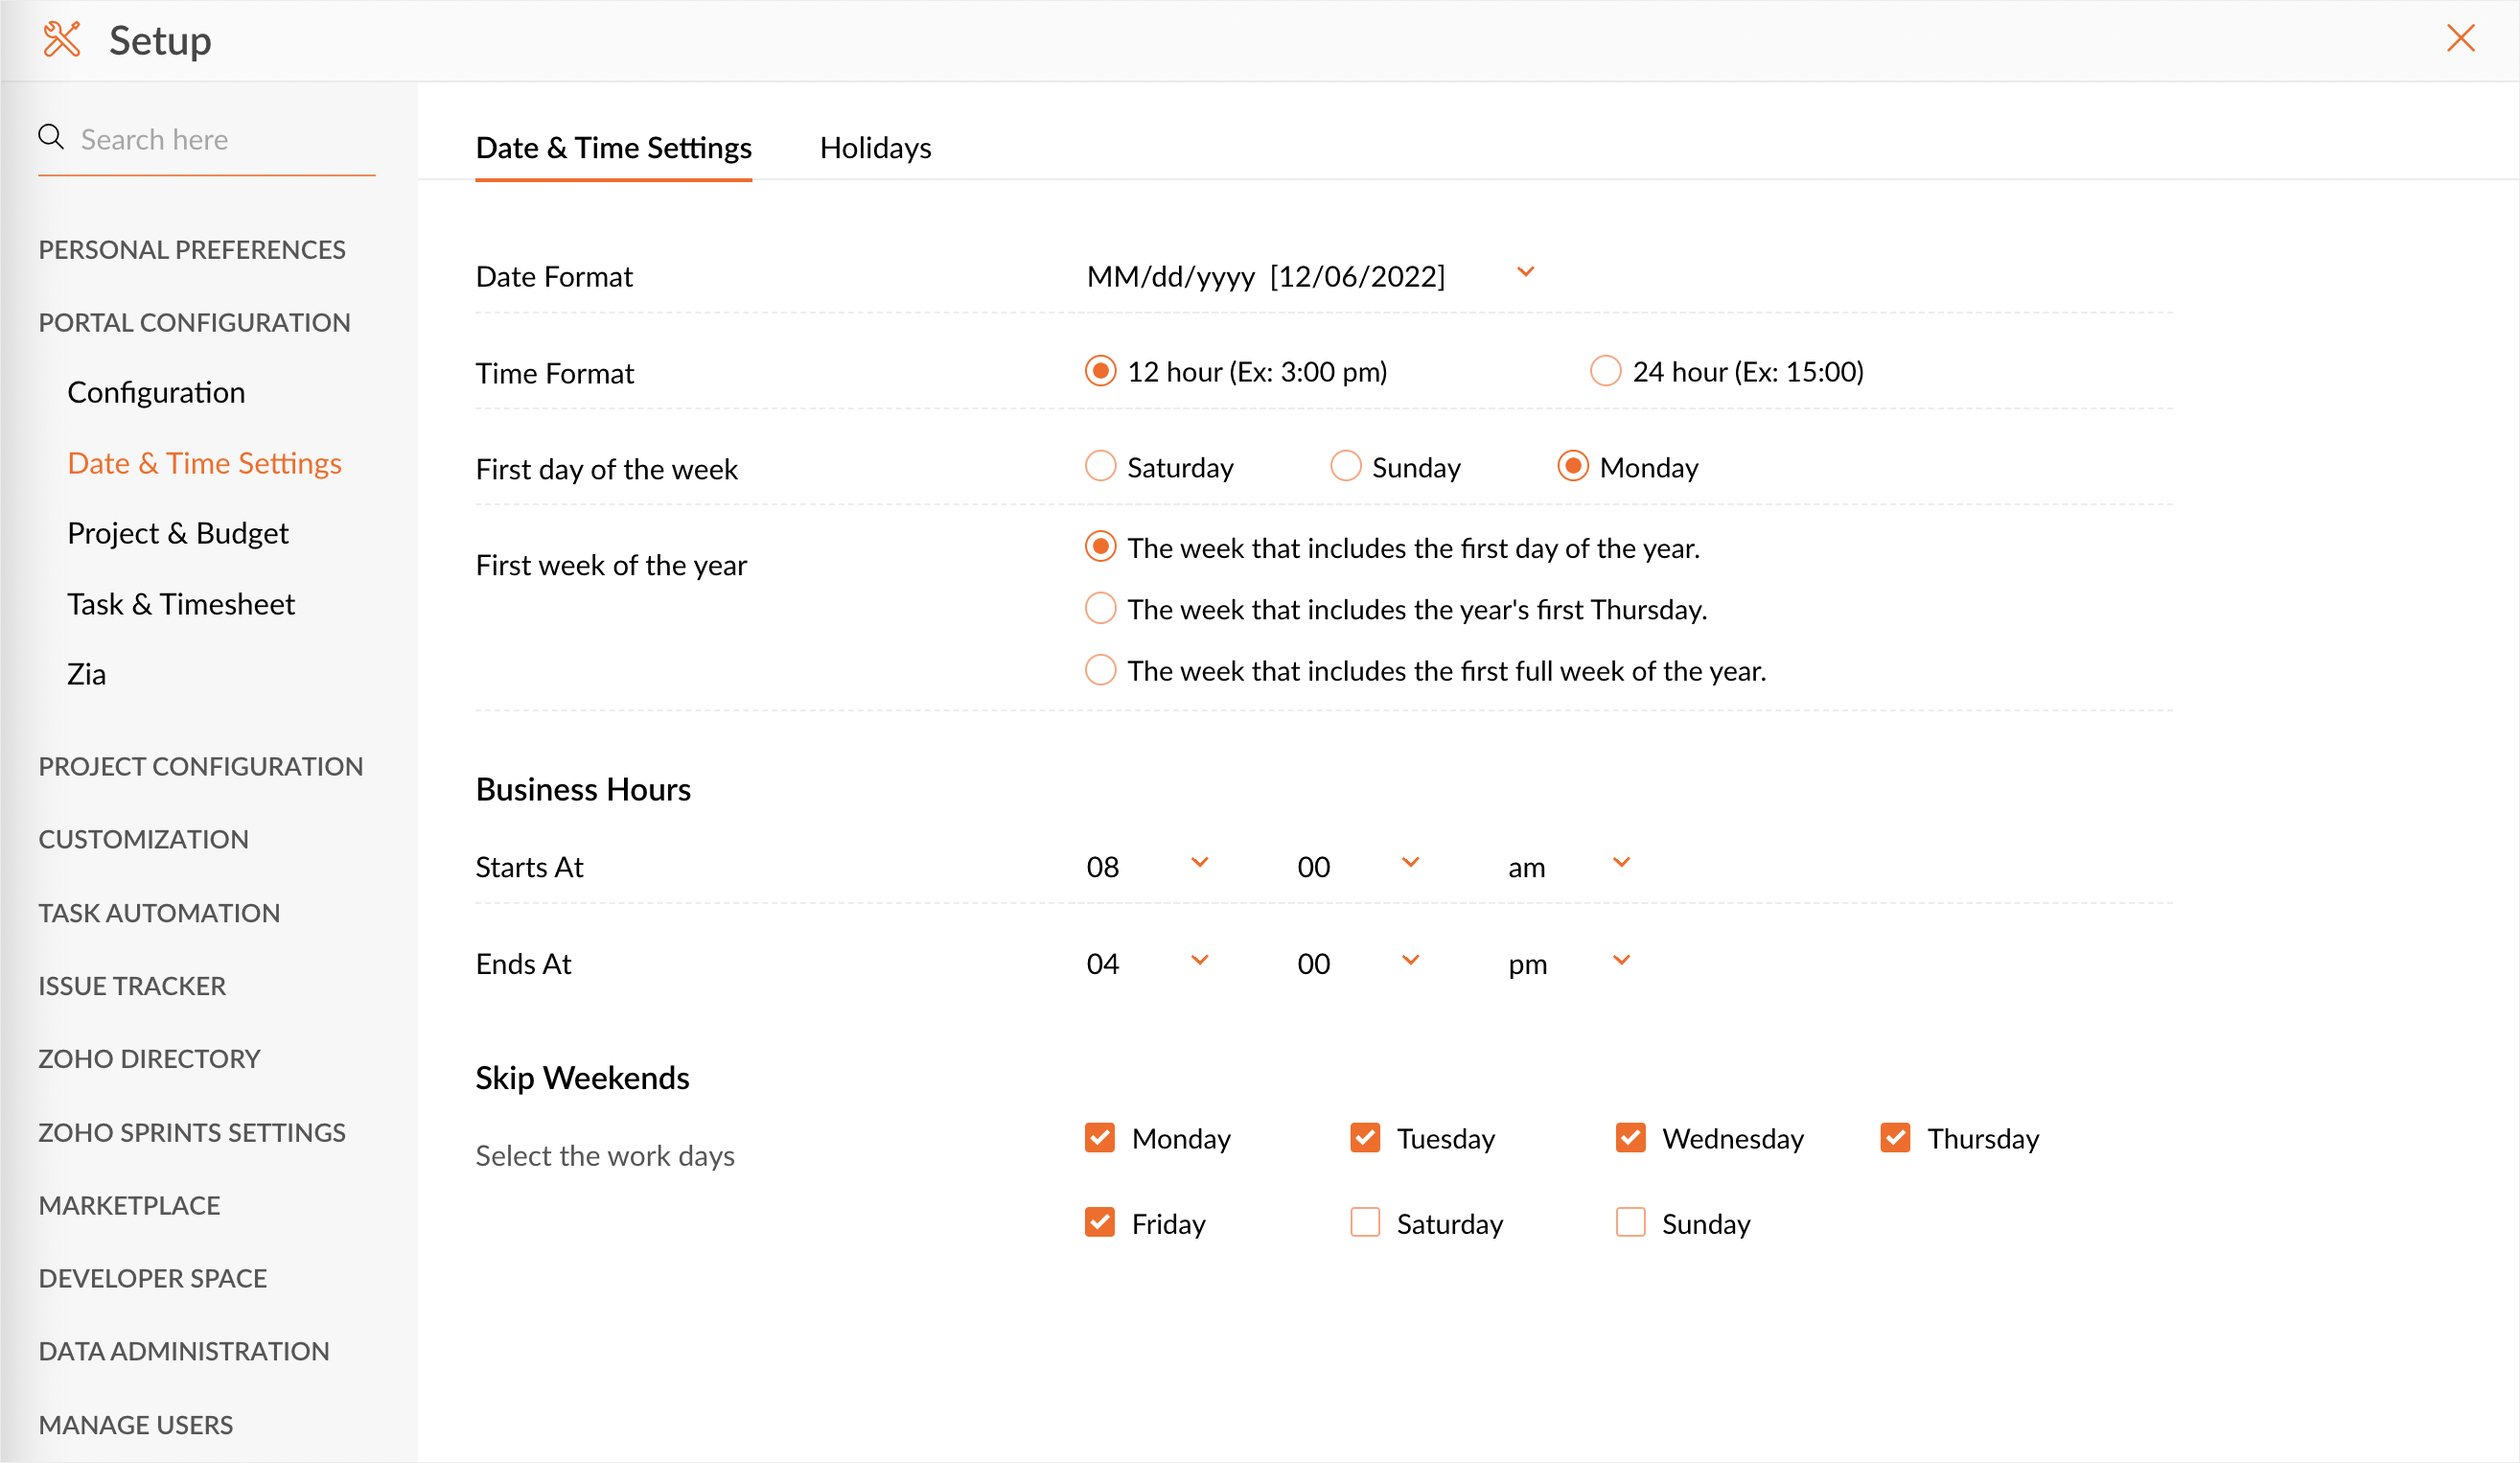Select 24 hour time format
Viewport: 2520px width, 1463px height.
coord(1605,371)
